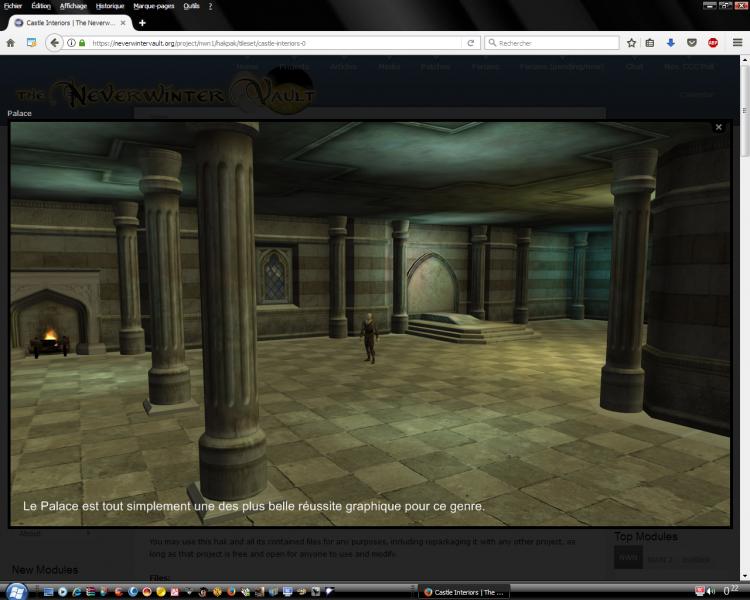750x600 pixels.
Task: Click the system tray clock
Action: (x=731, y=591)
